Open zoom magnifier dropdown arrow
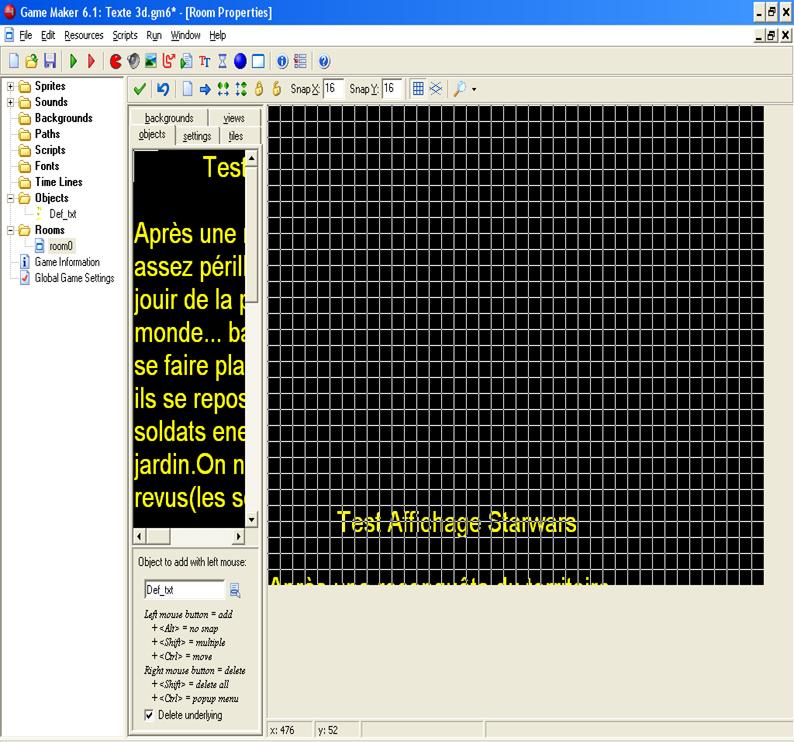 (474, 89)
